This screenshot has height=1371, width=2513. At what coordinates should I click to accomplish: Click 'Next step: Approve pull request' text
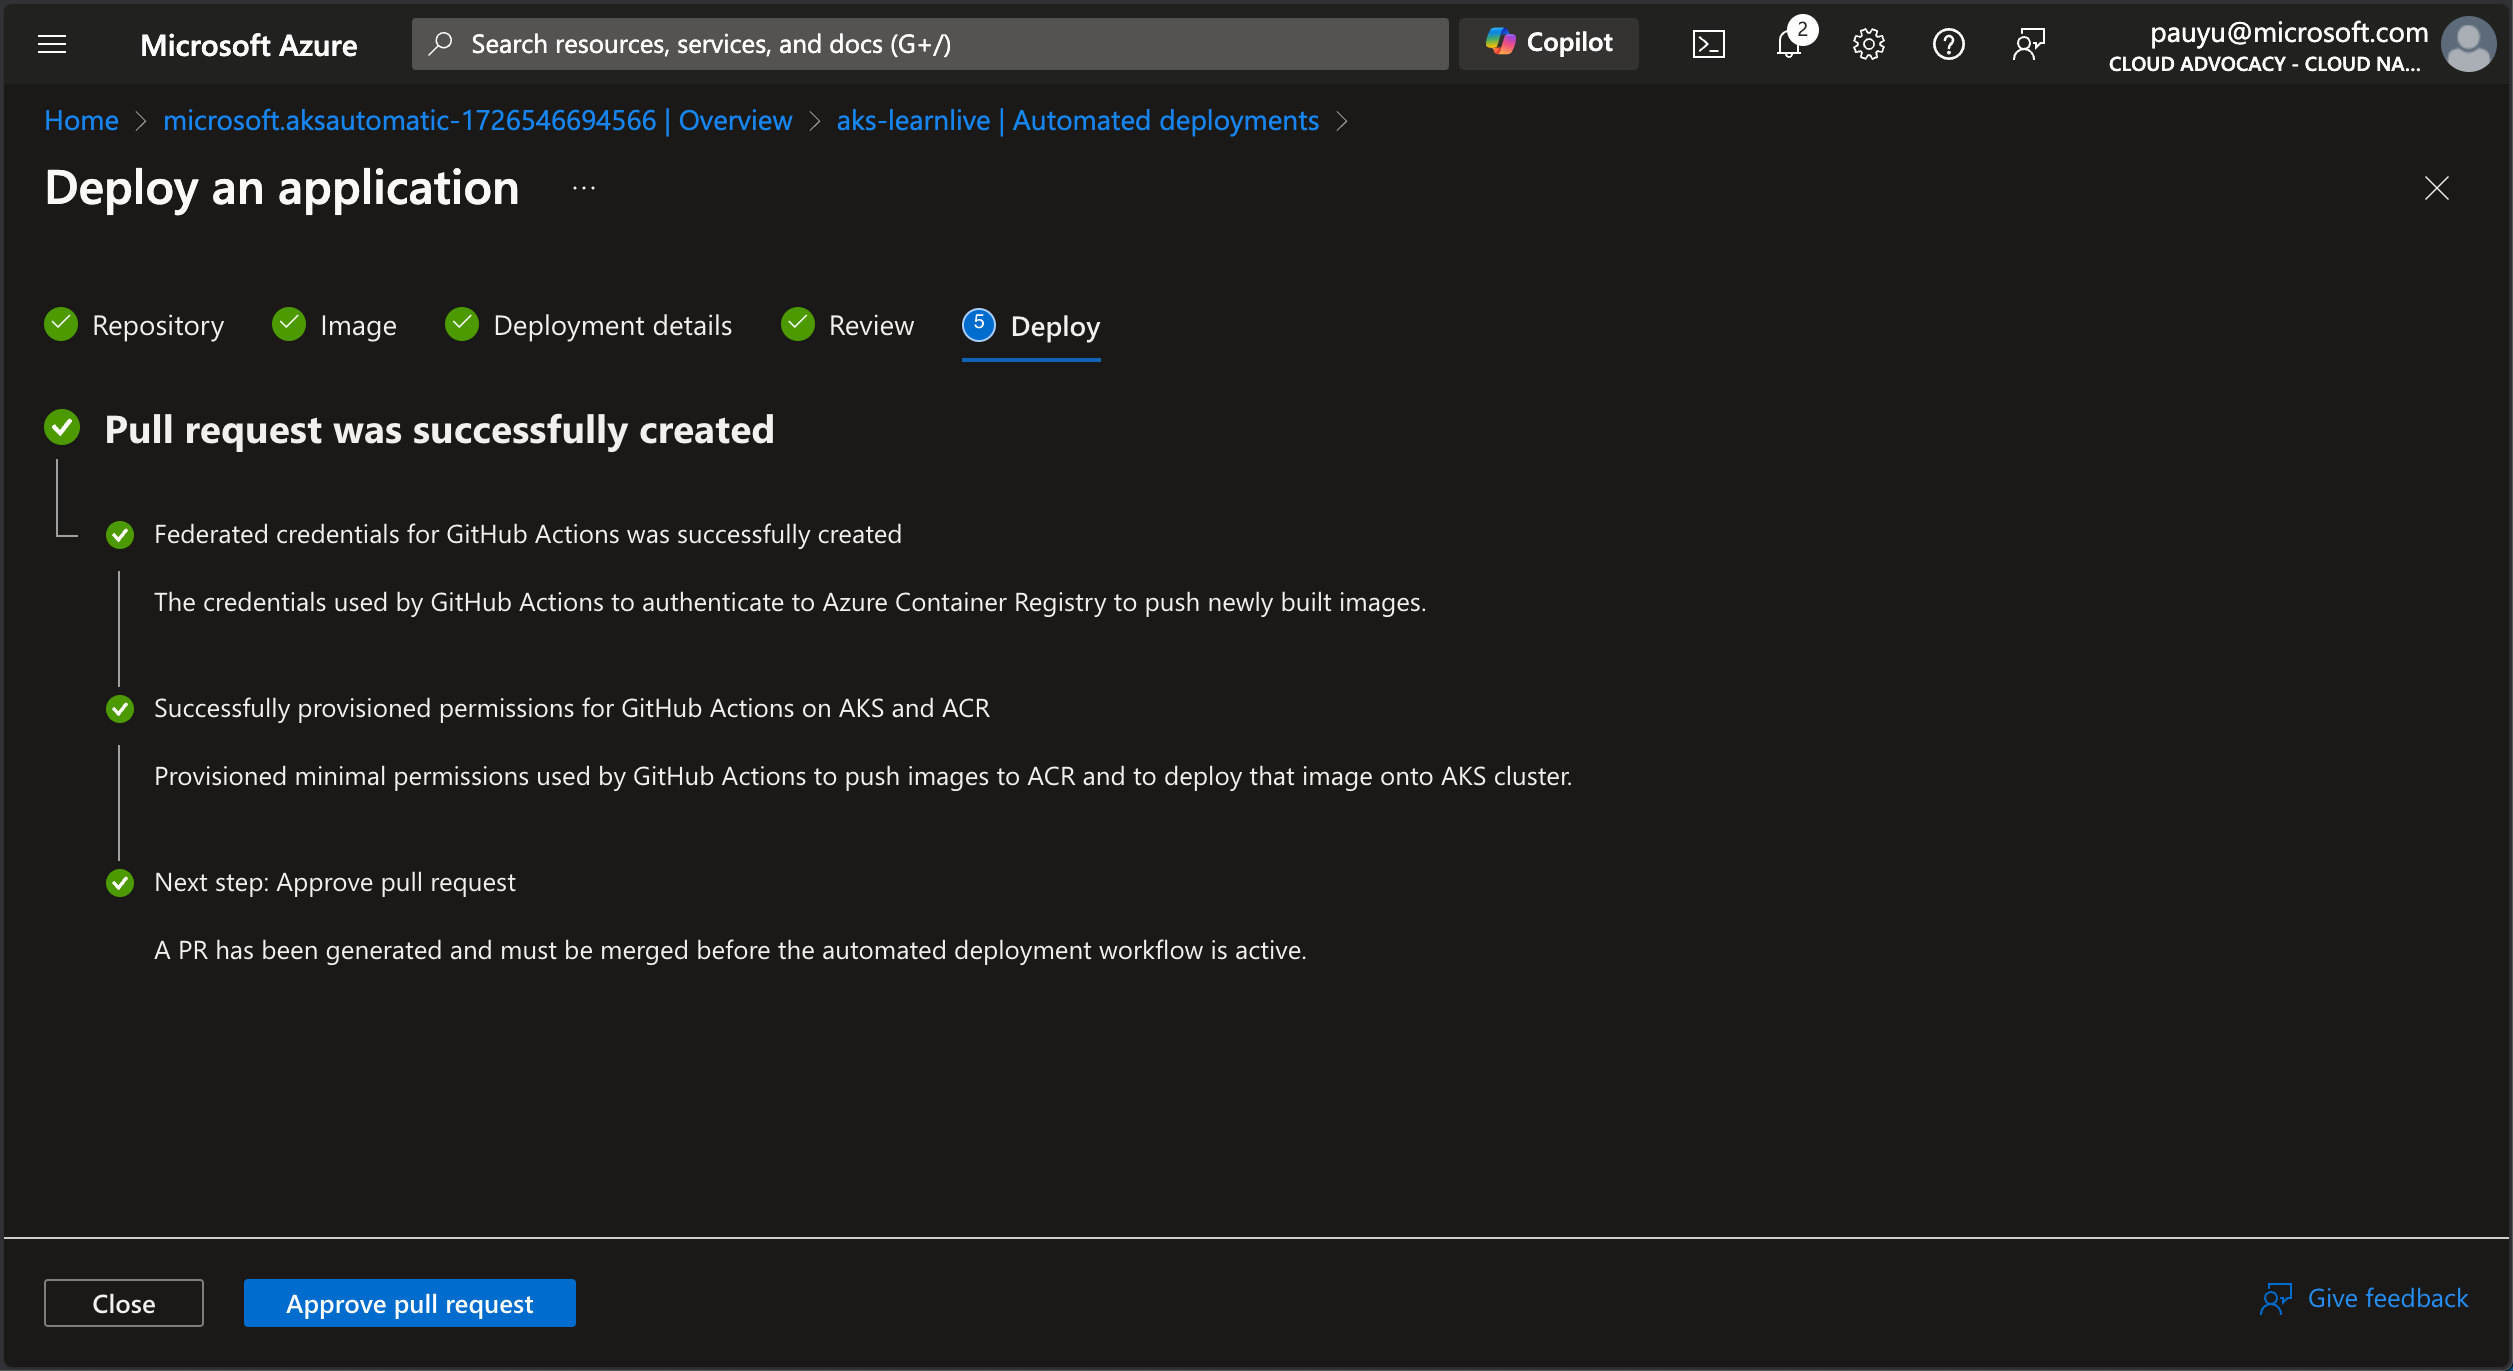coord(335,882)
